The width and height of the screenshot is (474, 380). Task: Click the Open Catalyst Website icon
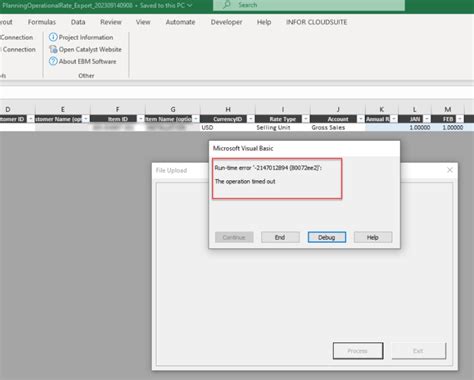click(53, 49)
